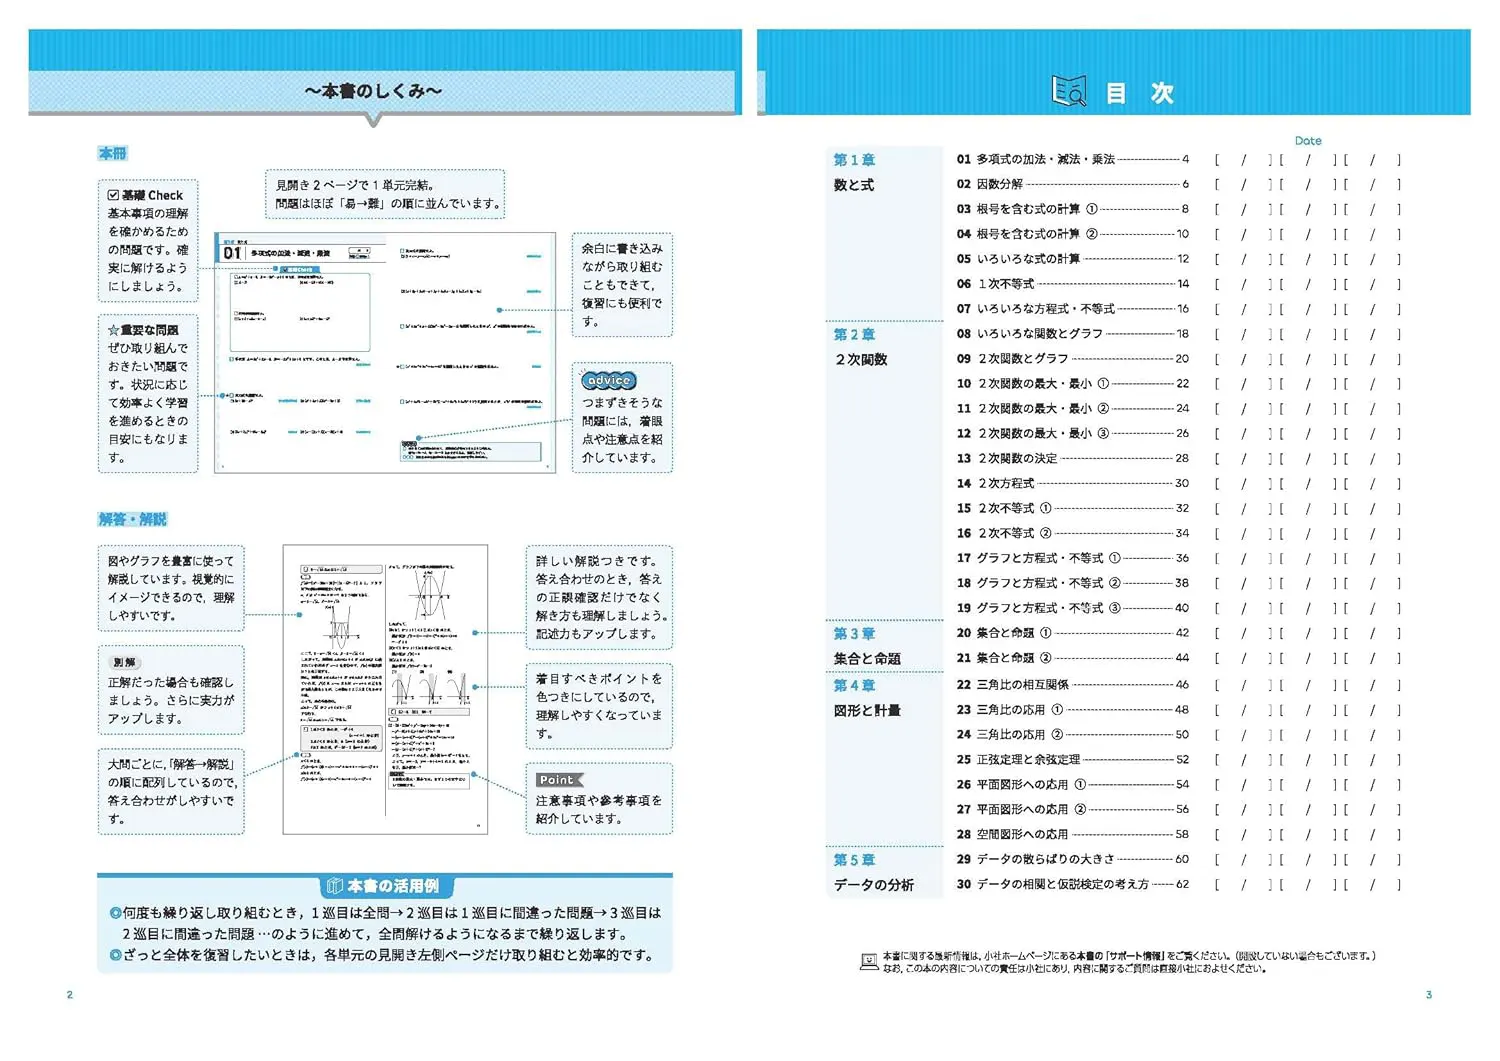Click the 見開き2ページで1単元完結 callout
Image resolution: width=1500 pixels, height=1061 pixels.
(x=385, y=194)
